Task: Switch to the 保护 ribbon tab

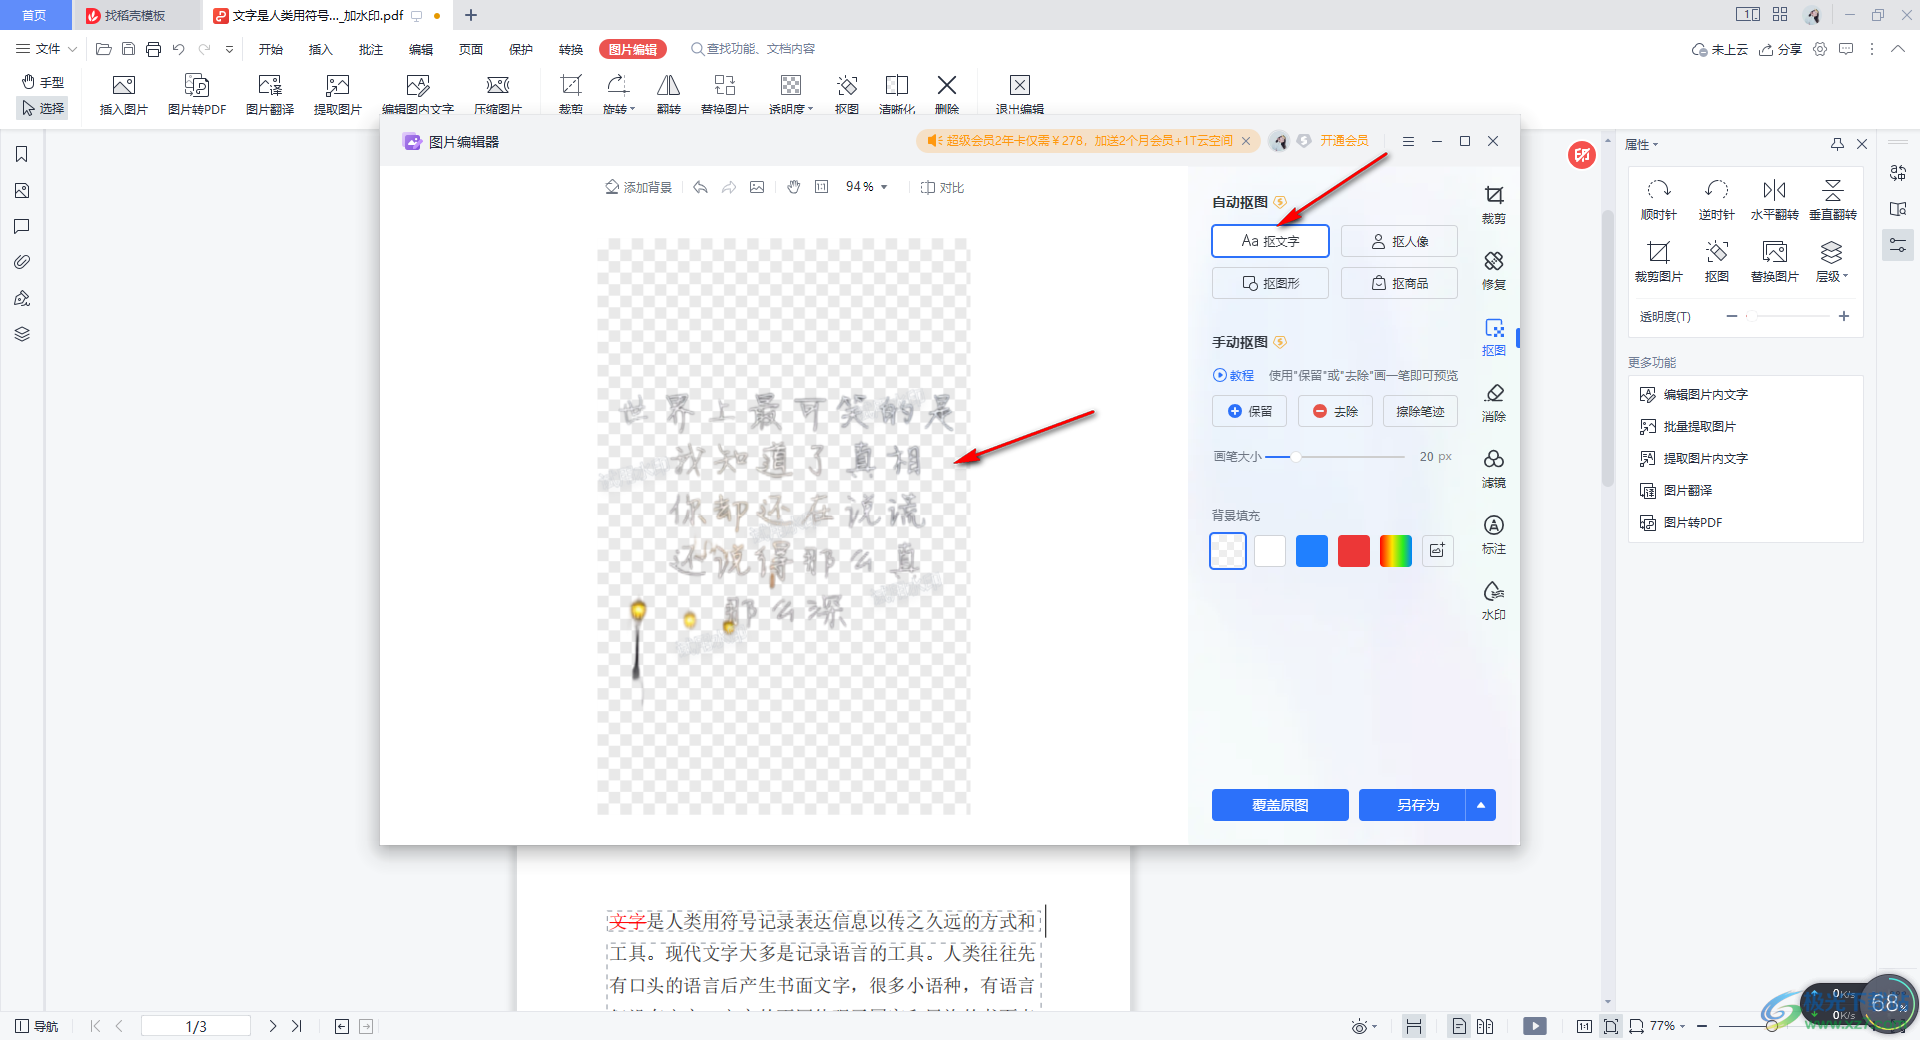Action: [520, 49]
